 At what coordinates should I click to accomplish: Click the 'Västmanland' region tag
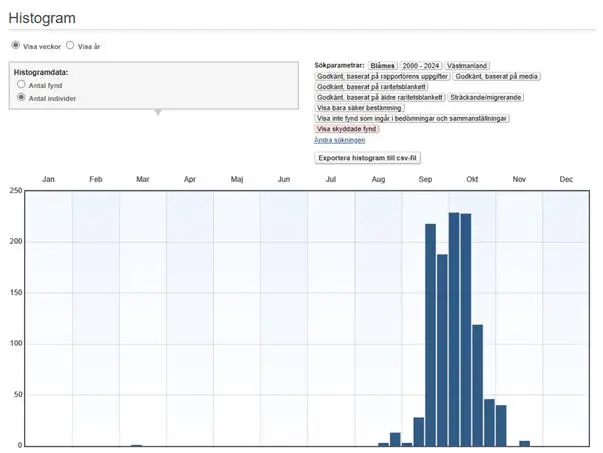[x=470, y=65]
